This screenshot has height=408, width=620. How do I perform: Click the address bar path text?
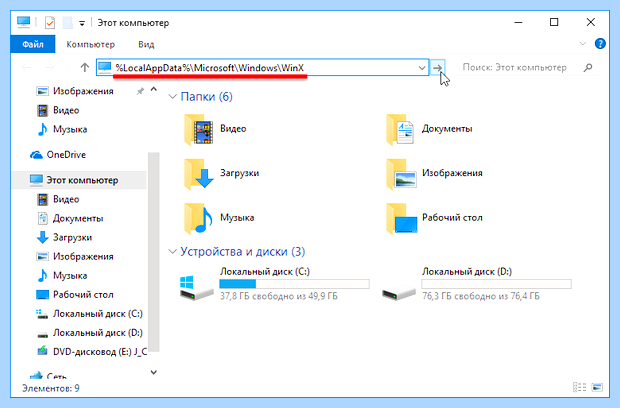point(210,68)
